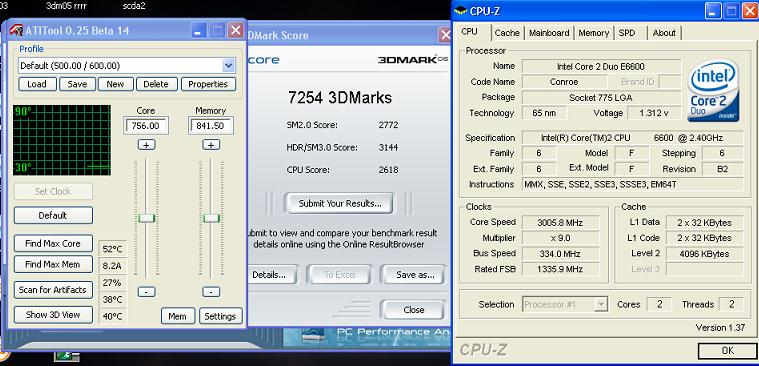The height and width of the screenshot is (366, 759).
Task: Decrease Core clock with minus button
Action: point(146,292)
